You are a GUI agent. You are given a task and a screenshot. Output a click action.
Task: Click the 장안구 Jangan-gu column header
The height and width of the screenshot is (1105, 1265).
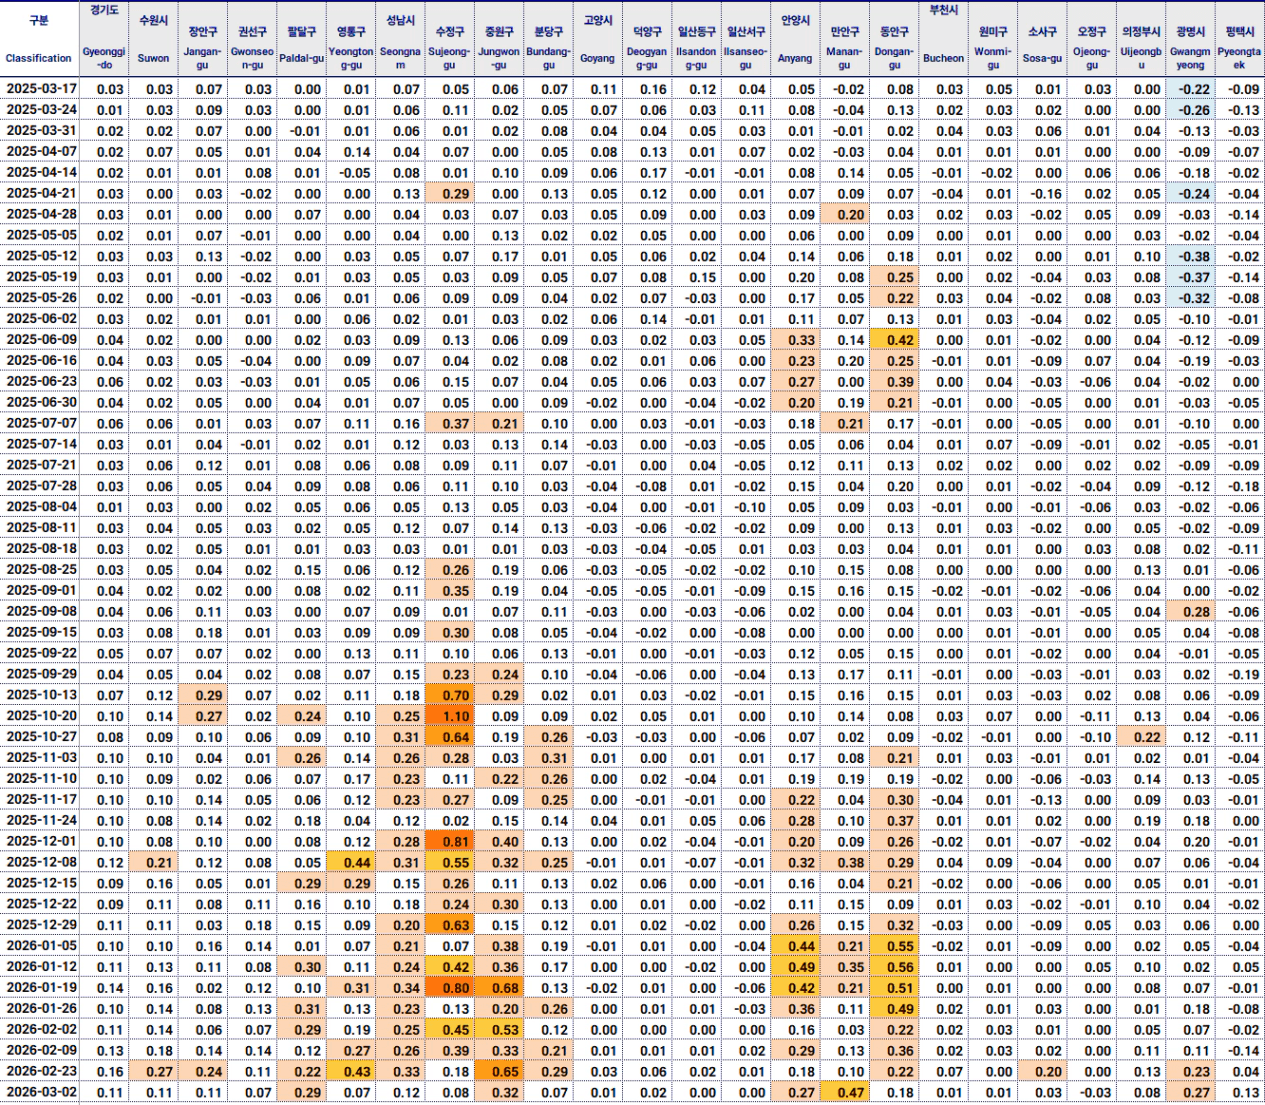pos(203,39)
